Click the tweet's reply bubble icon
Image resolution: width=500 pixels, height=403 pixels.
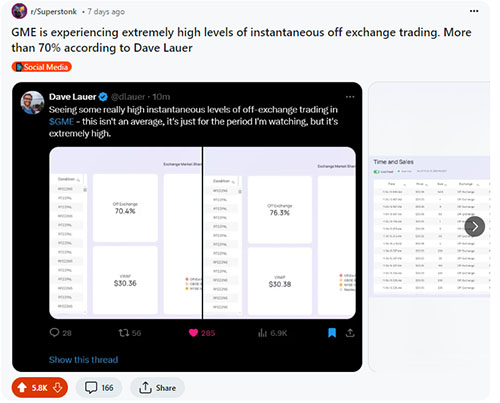[x=54, y=332]
